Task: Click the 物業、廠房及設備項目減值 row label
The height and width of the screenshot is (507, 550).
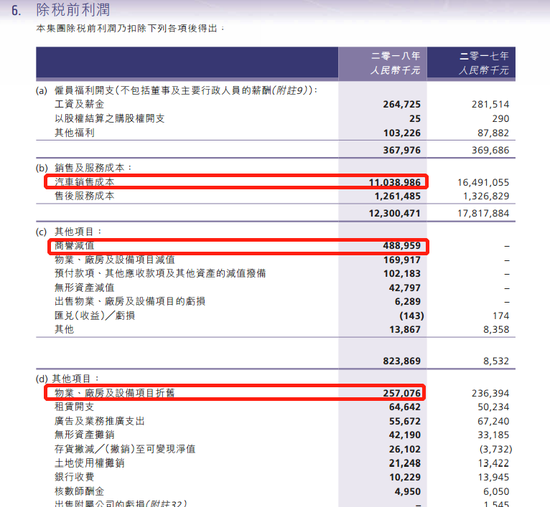Action: (115, 260)
